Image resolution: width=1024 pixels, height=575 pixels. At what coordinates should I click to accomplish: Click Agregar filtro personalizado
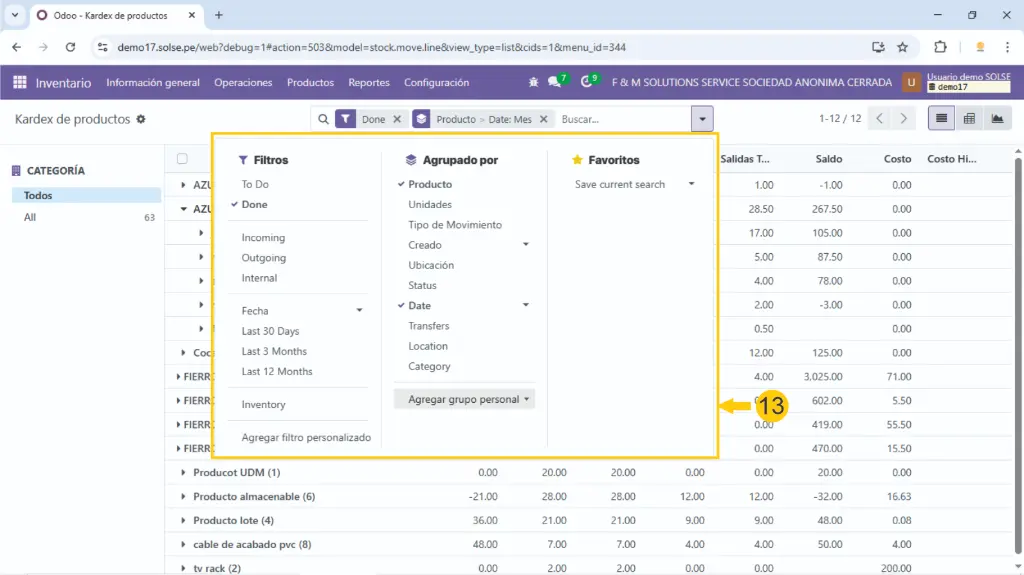point(306,438)
